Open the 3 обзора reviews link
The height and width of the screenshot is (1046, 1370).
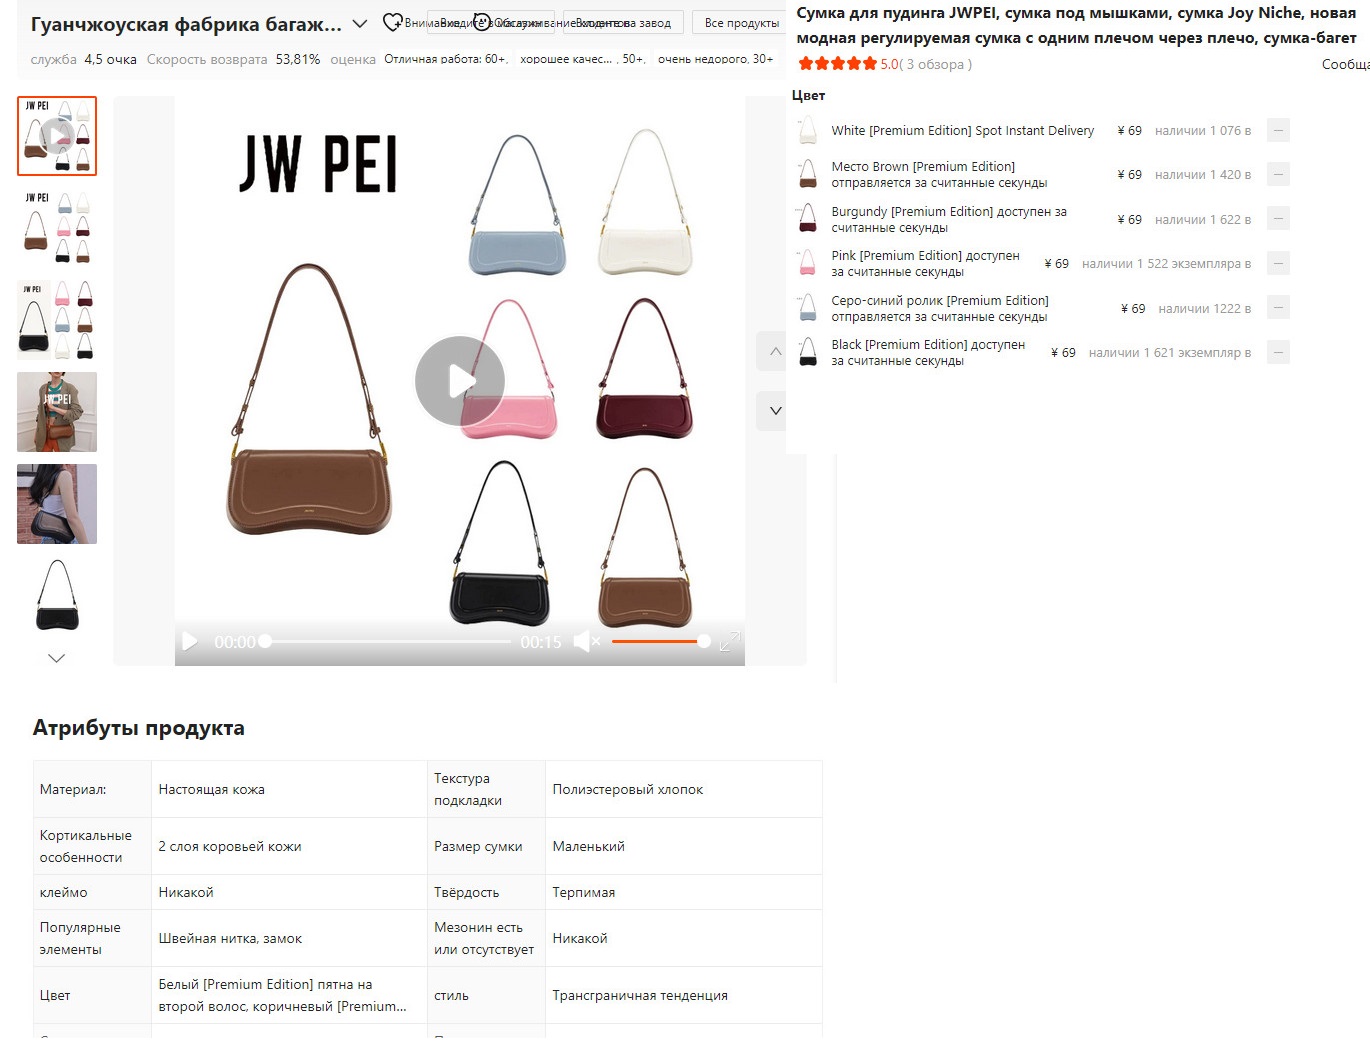938,64
